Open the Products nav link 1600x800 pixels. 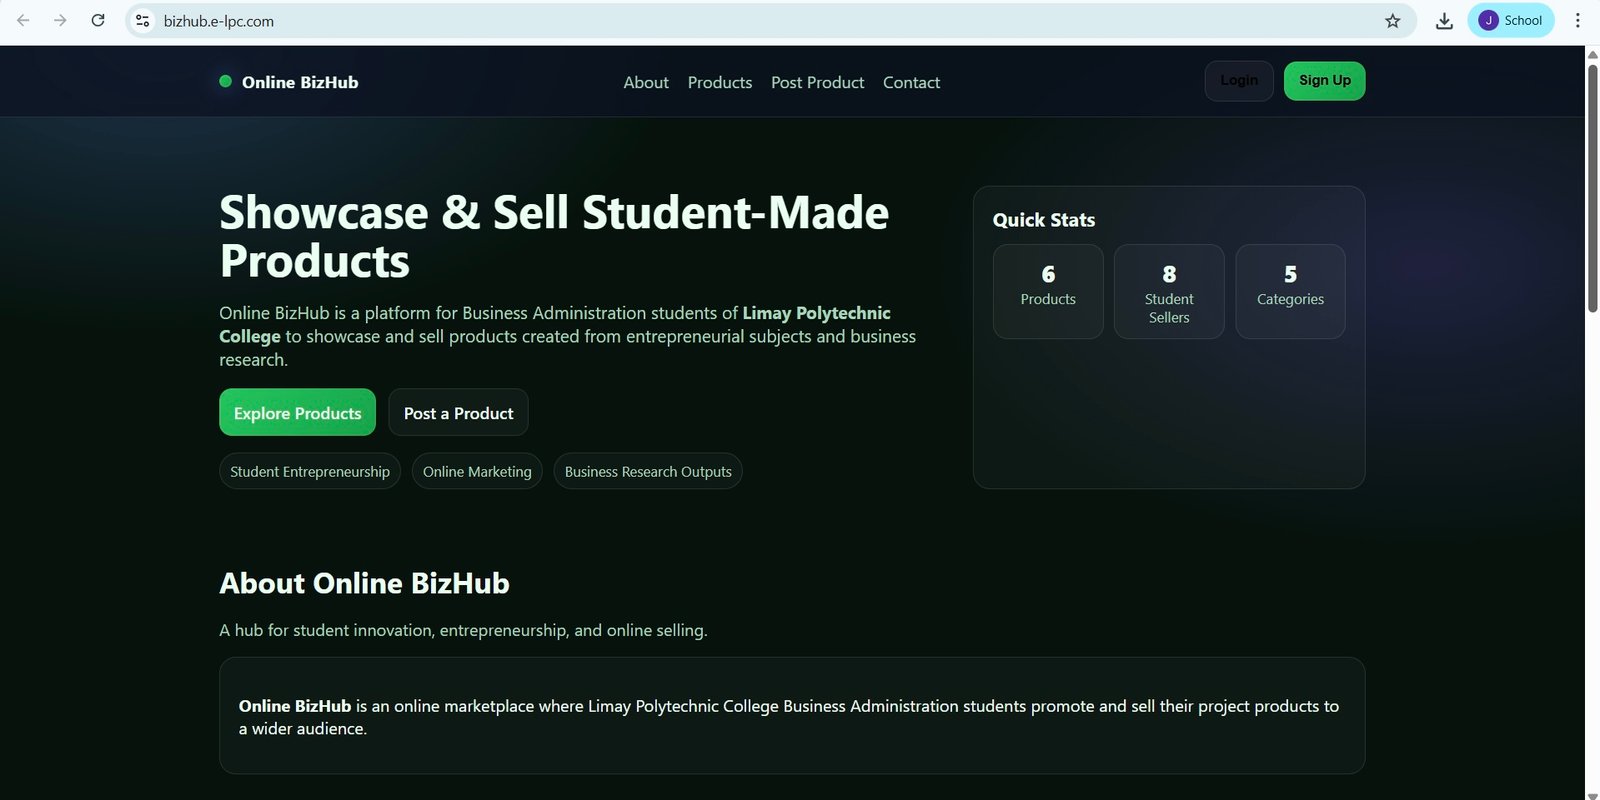point(720,82)
